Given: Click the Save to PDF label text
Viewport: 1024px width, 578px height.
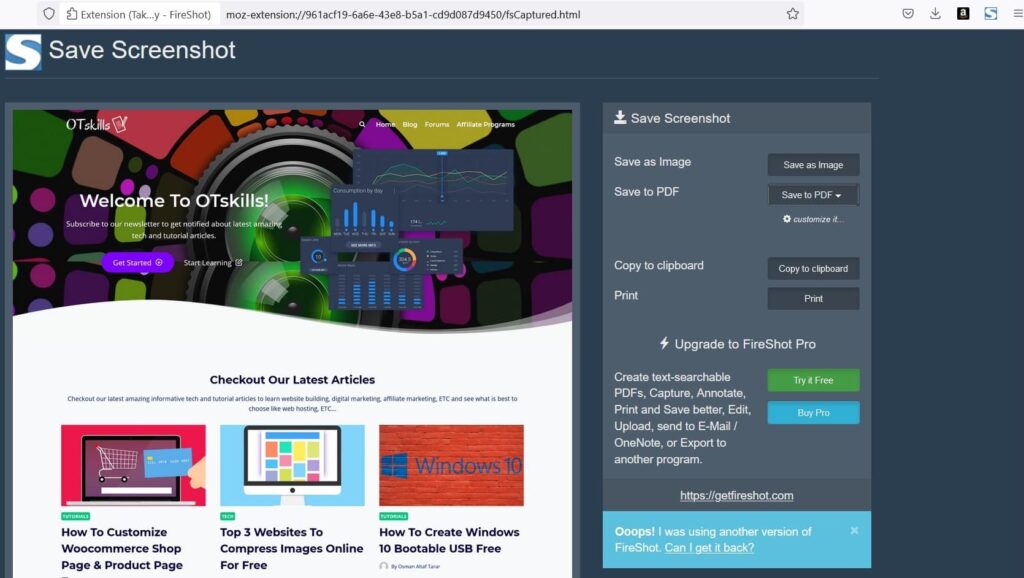Looking at the screenshot, I should 647,191.
